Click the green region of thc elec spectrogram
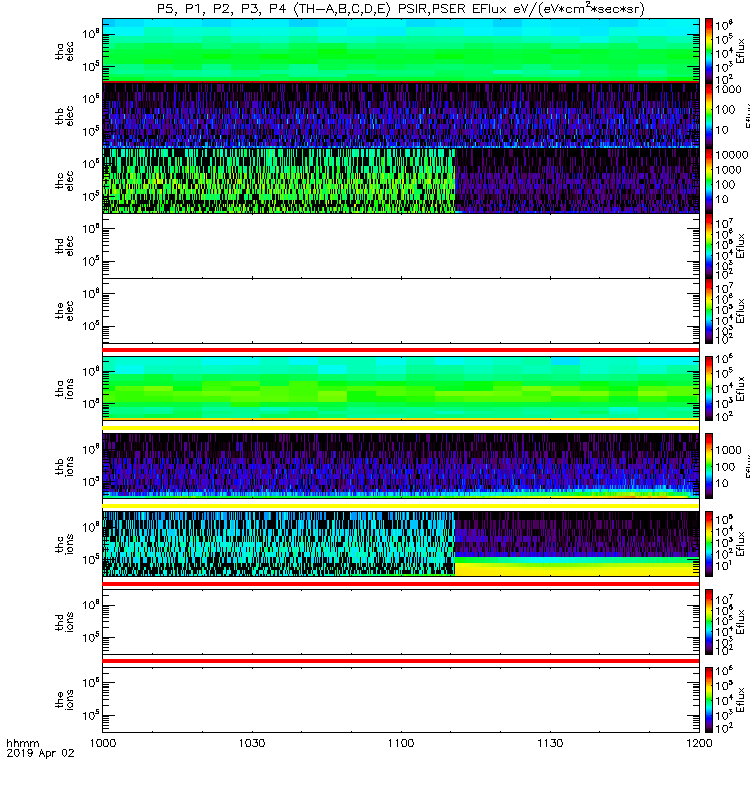The image size is (750, 800). [279, 181]
